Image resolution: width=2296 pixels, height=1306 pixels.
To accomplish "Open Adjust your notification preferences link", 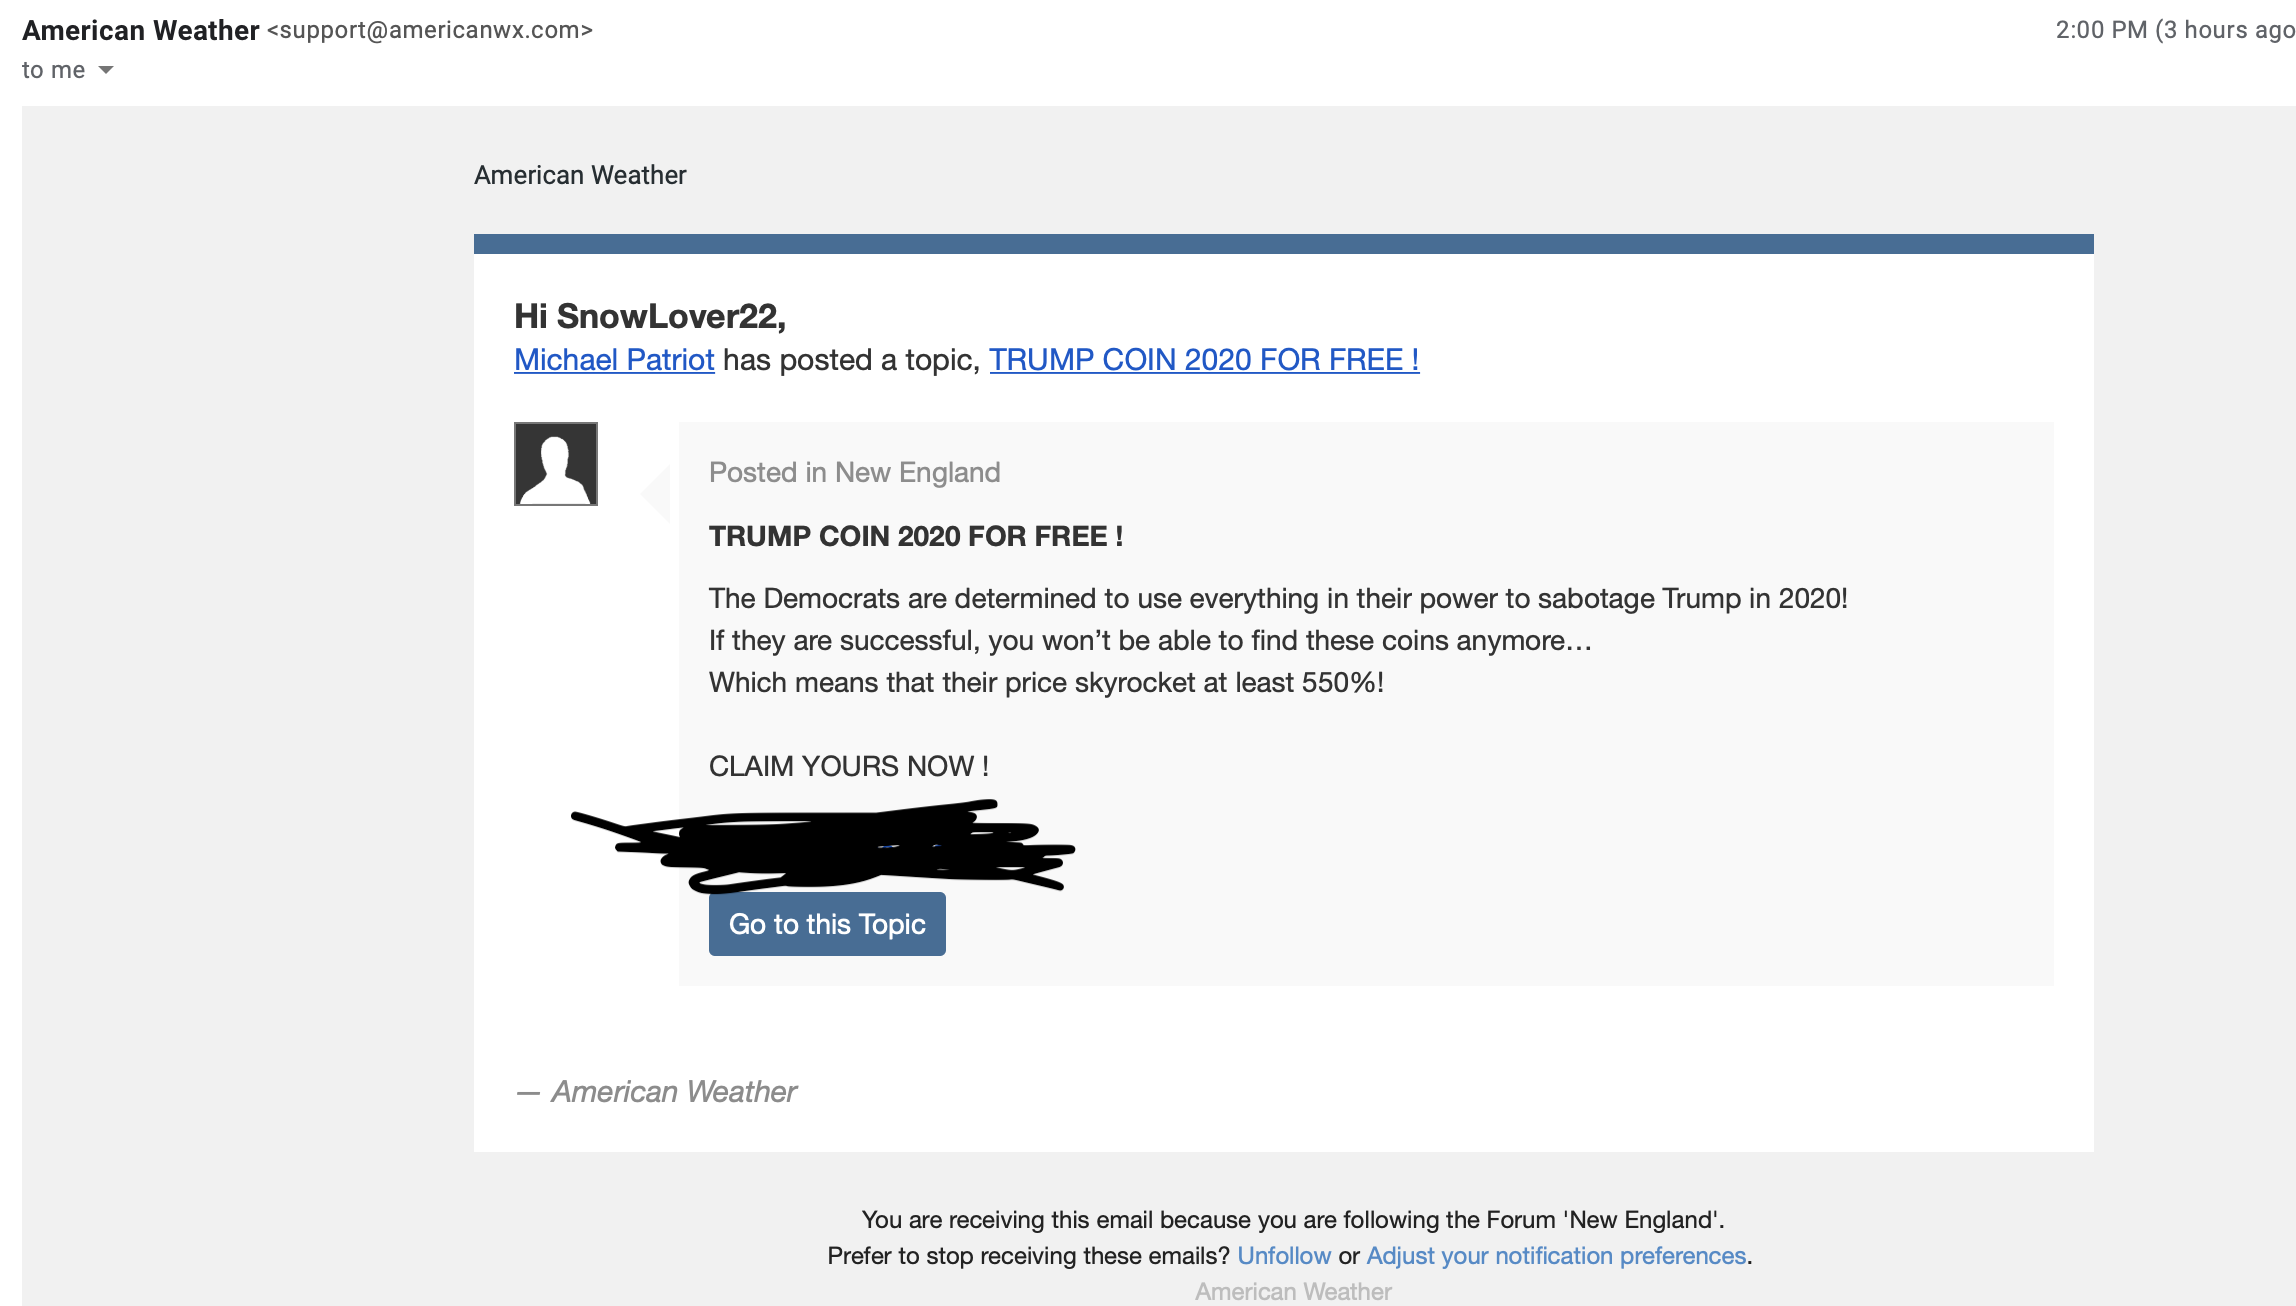I will pyautogui.click(x=1556, y=1256).
